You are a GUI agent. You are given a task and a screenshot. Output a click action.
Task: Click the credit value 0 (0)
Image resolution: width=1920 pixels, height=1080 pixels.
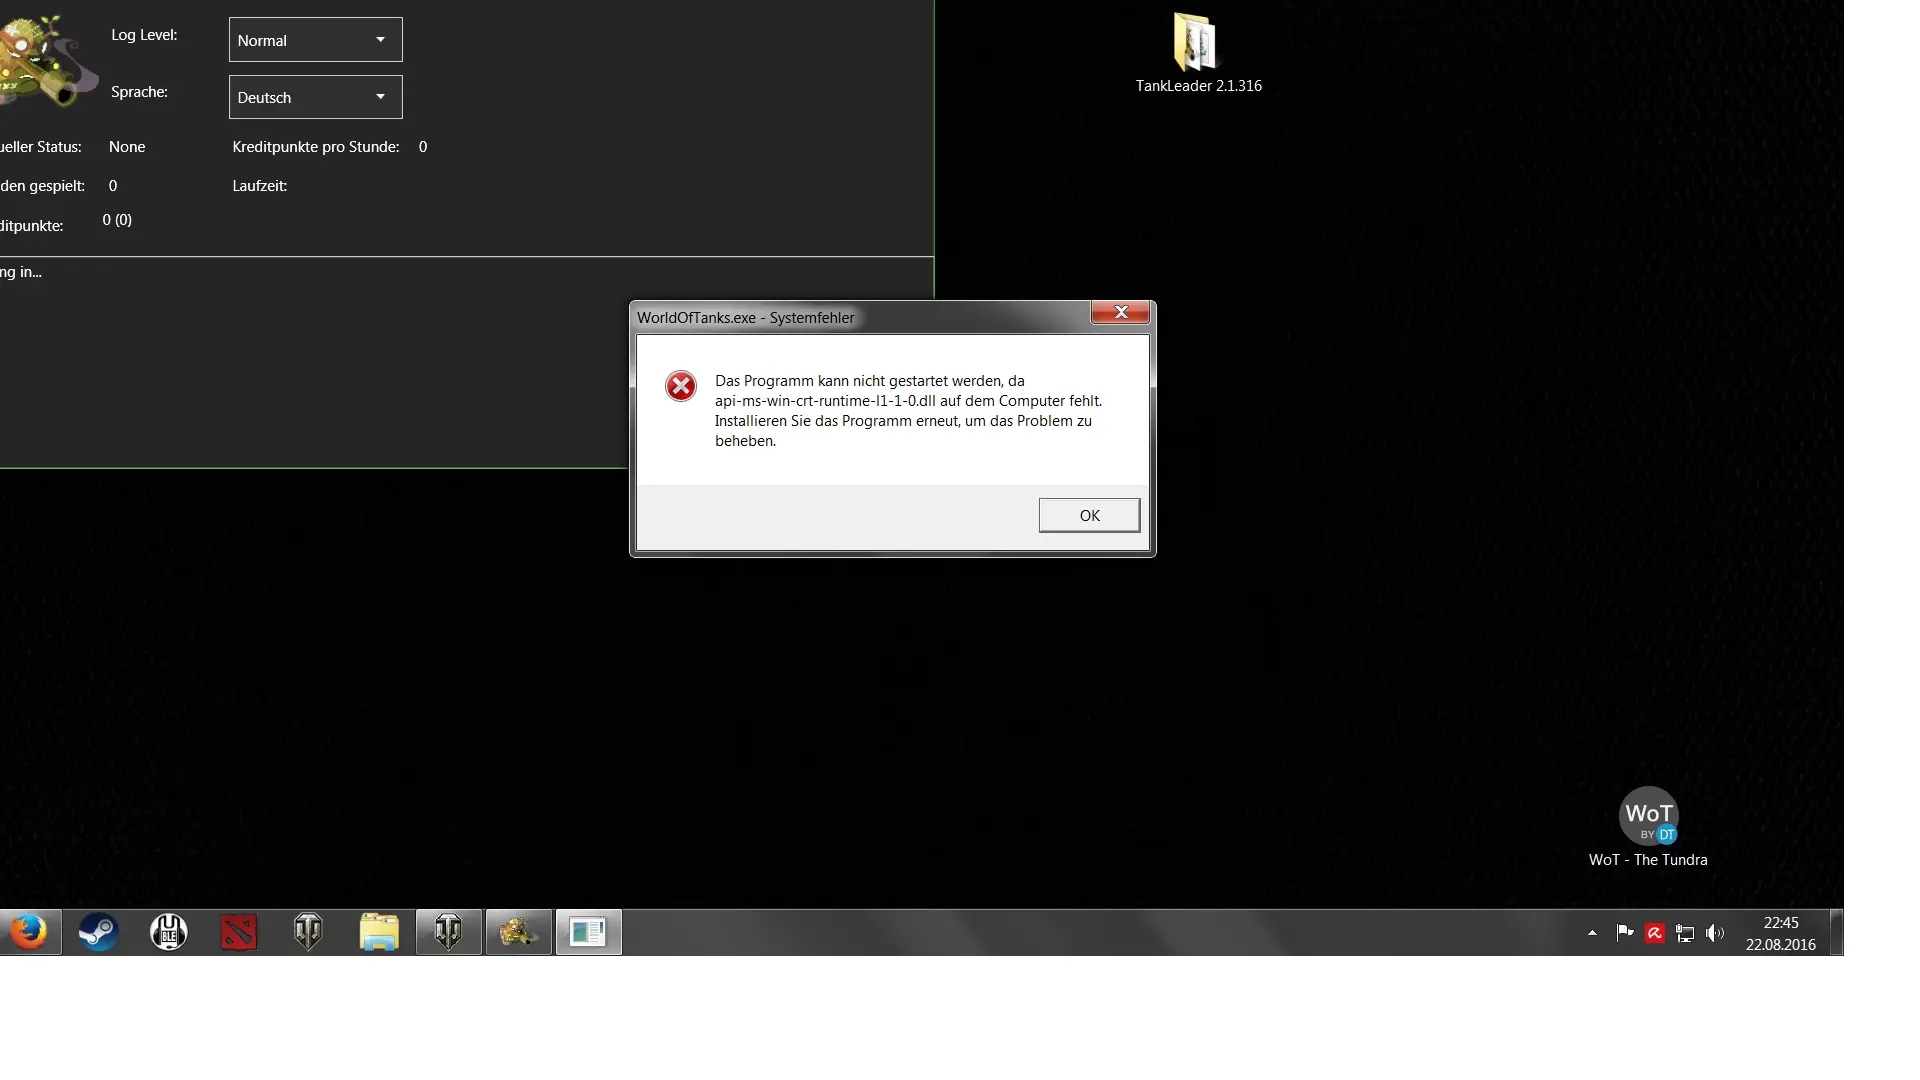point(117,220)
